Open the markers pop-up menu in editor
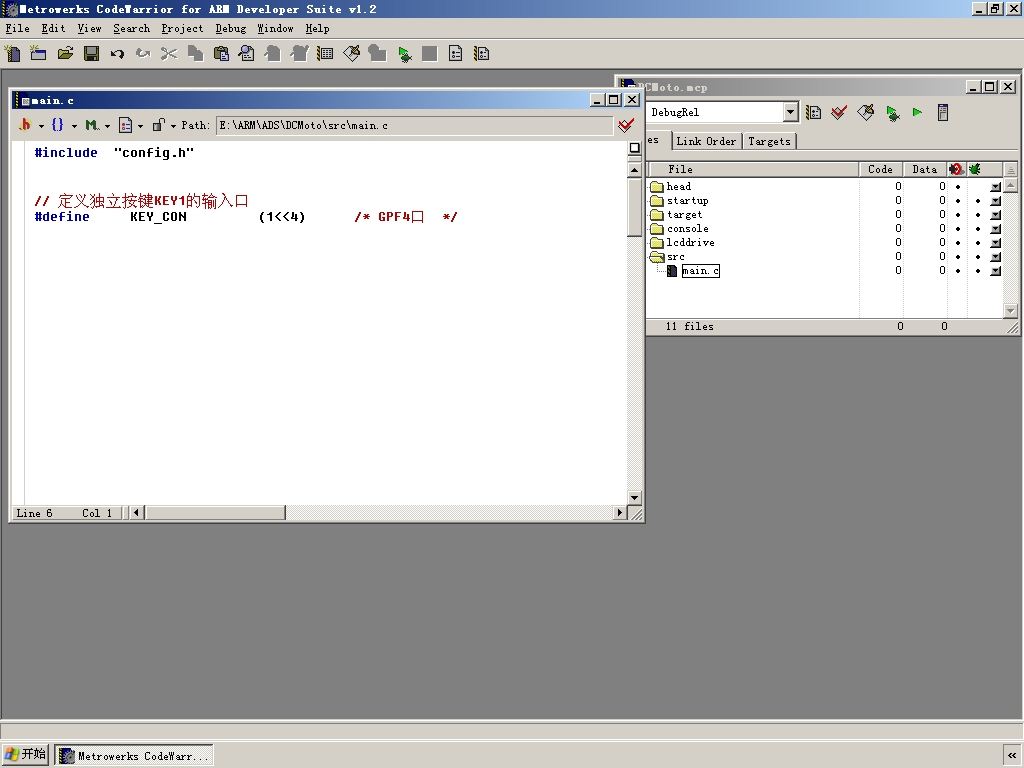 coord(97,125)
